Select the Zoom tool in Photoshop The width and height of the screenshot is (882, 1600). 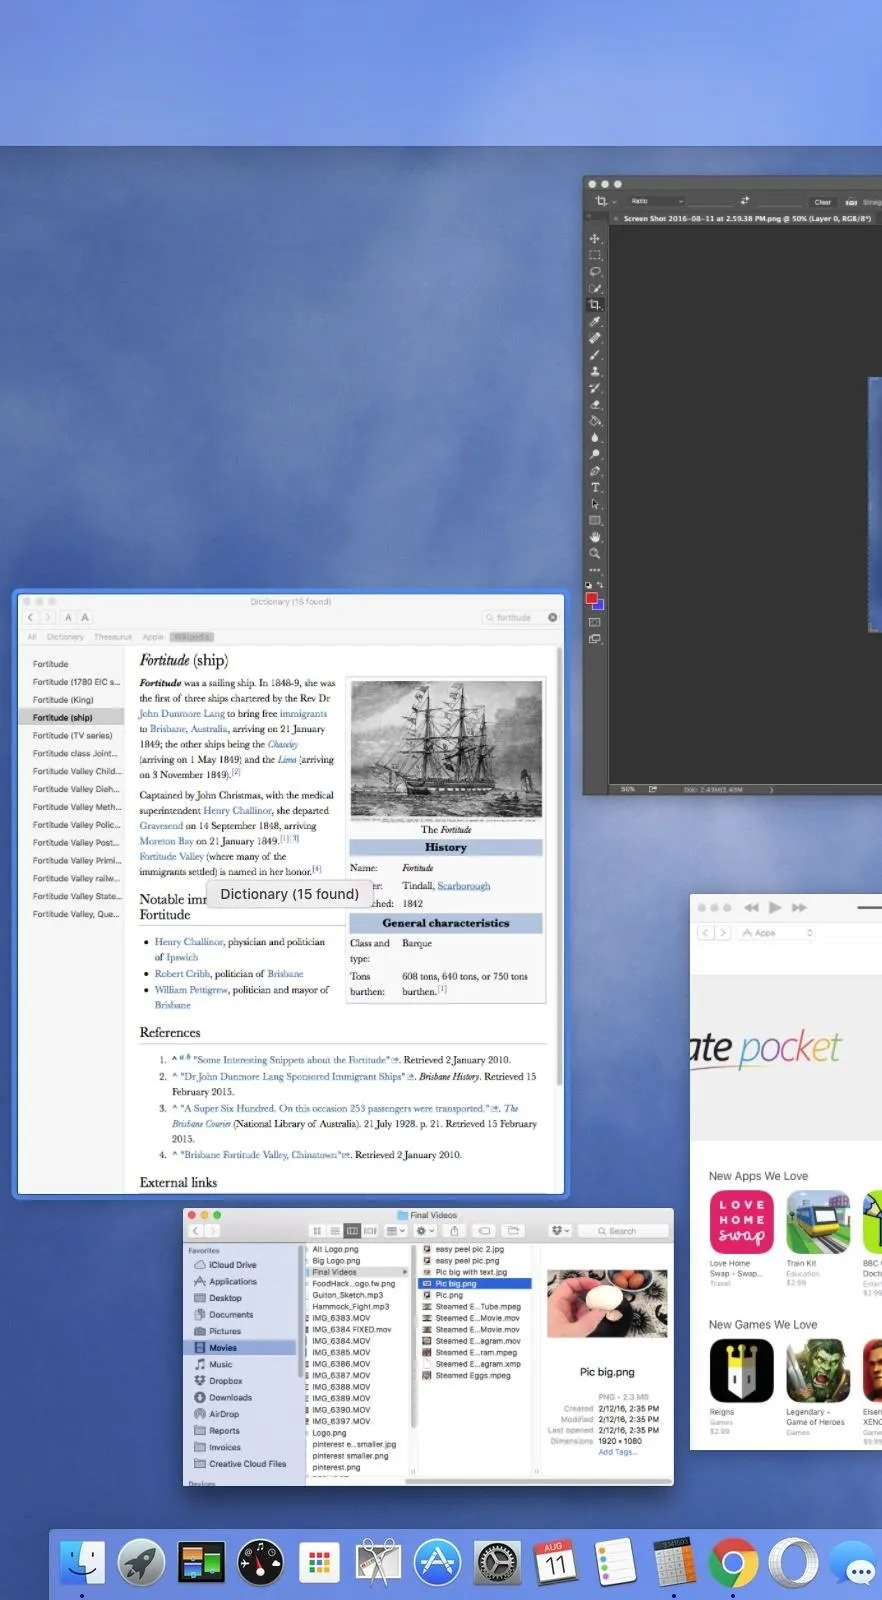(x=595, y=553)
